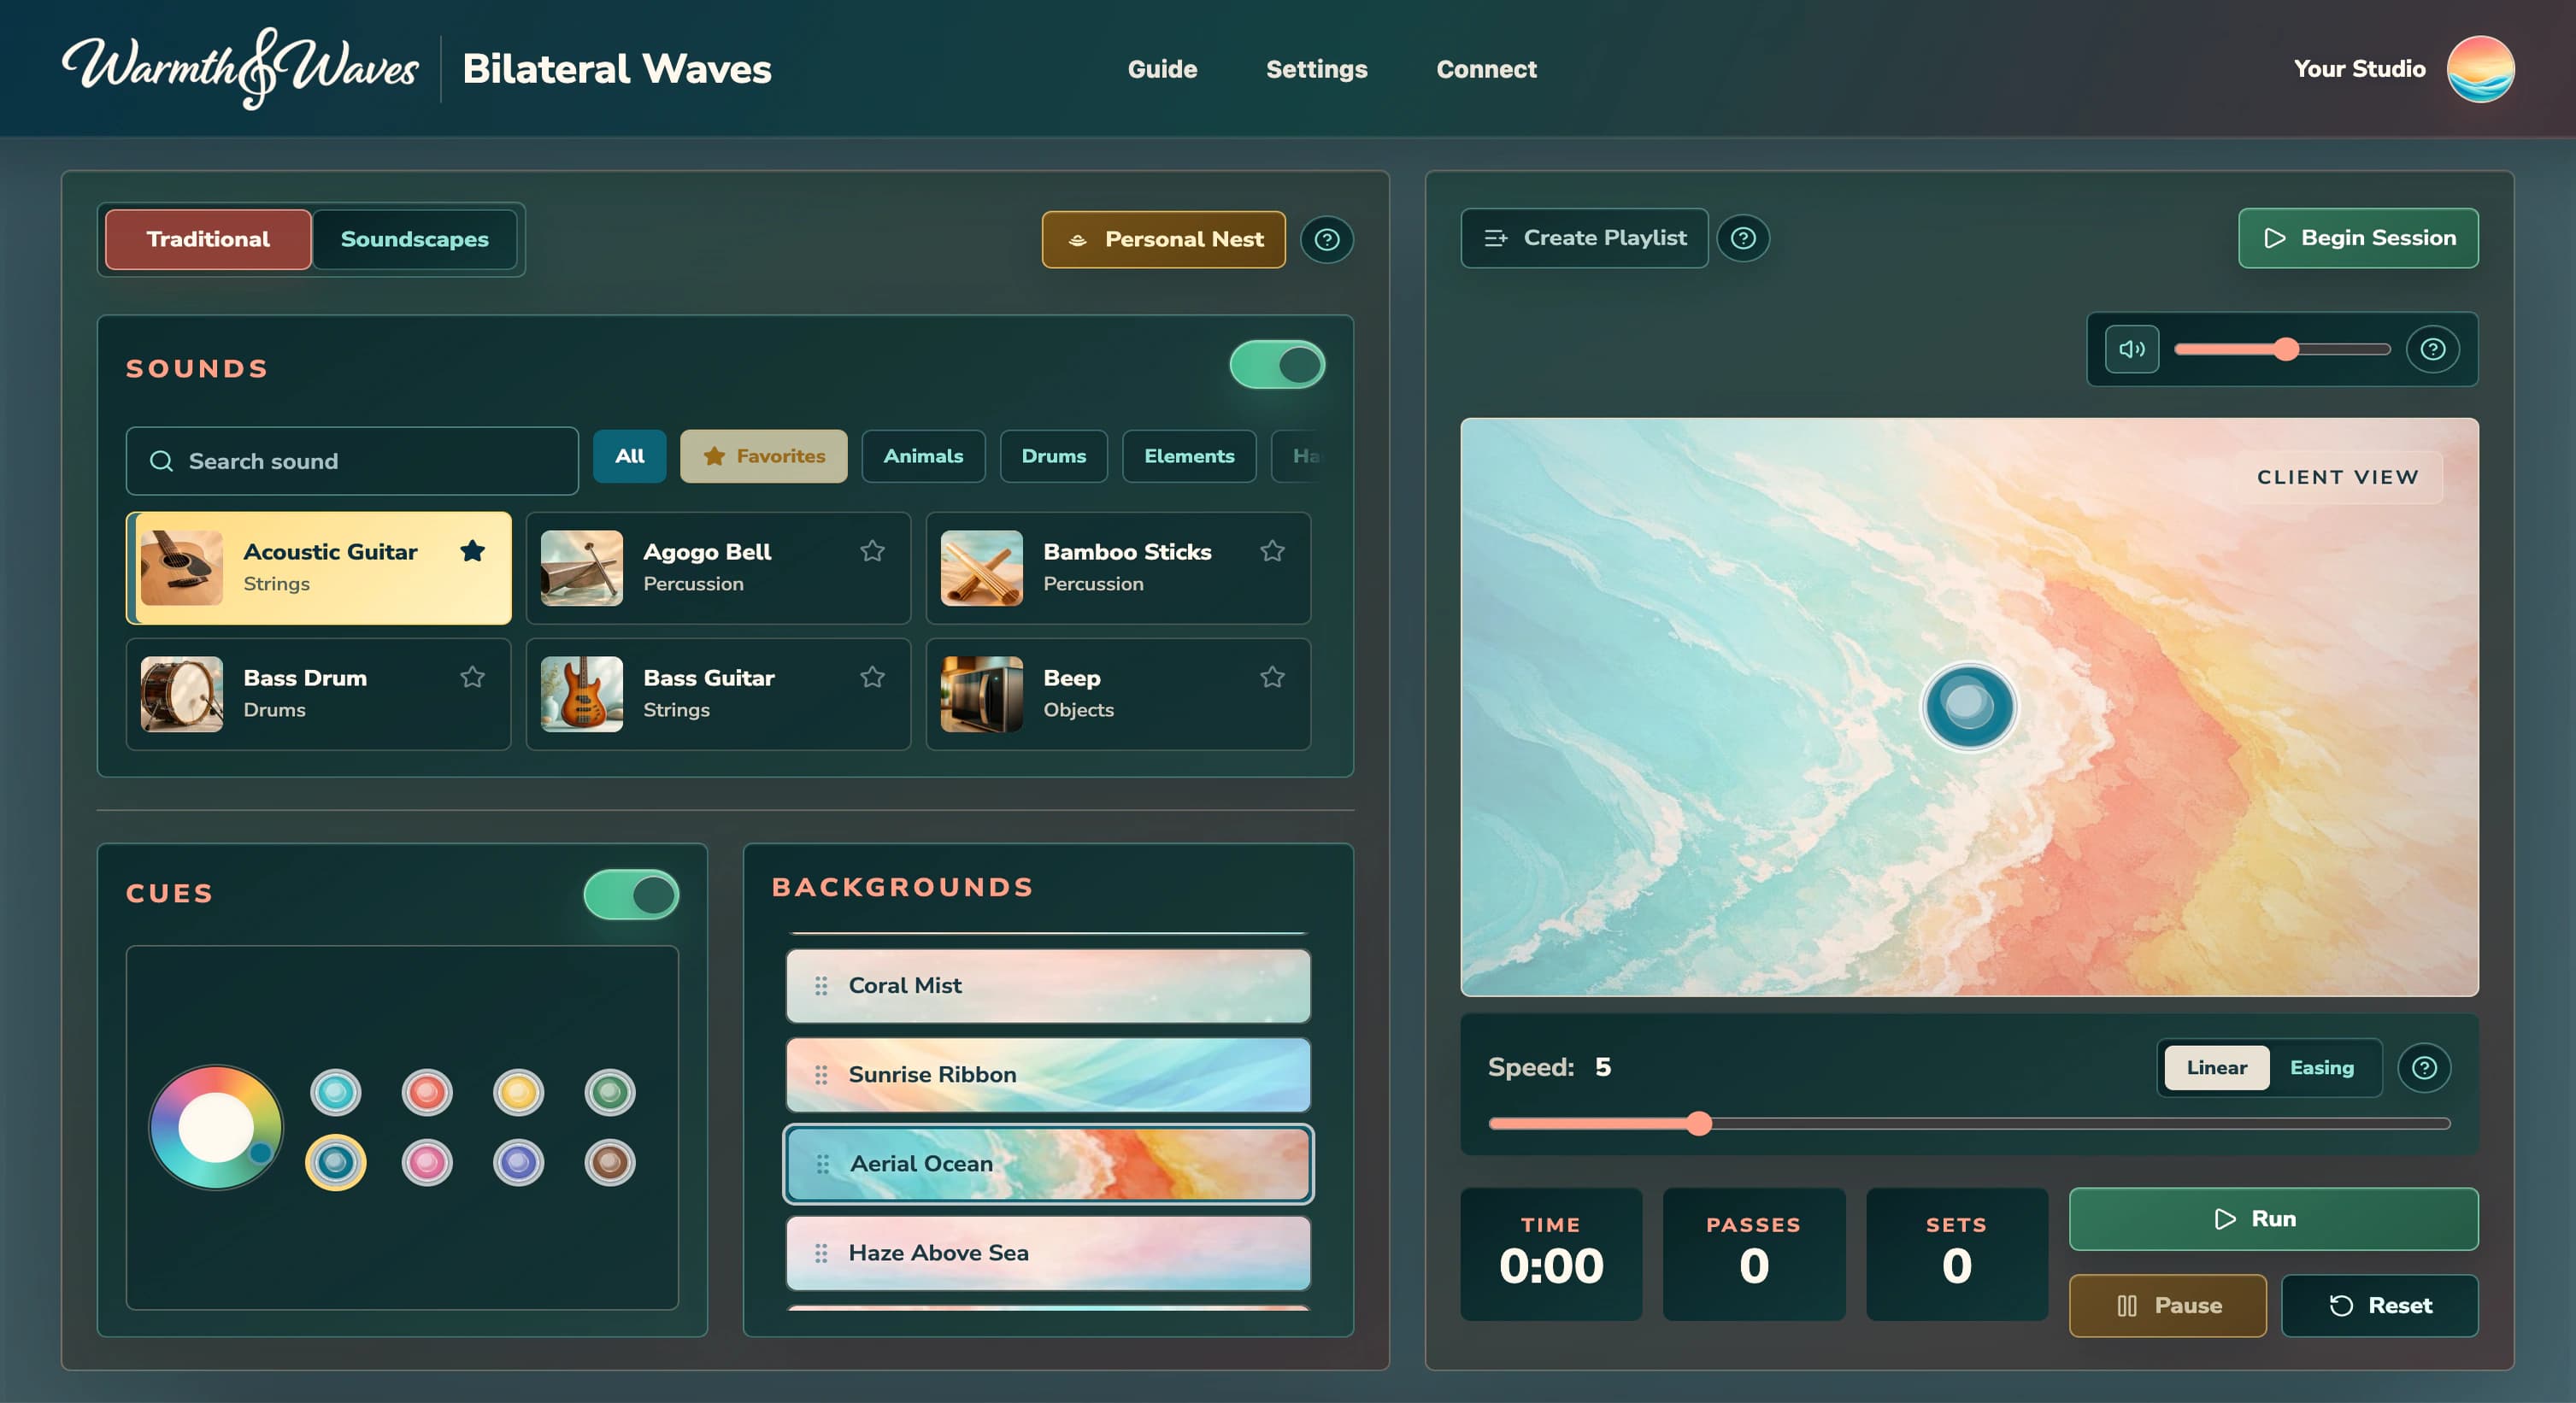Click the Reset button
Image resolution: width=2576 pixels, height=1403 pixels.
[2379, 1305]
